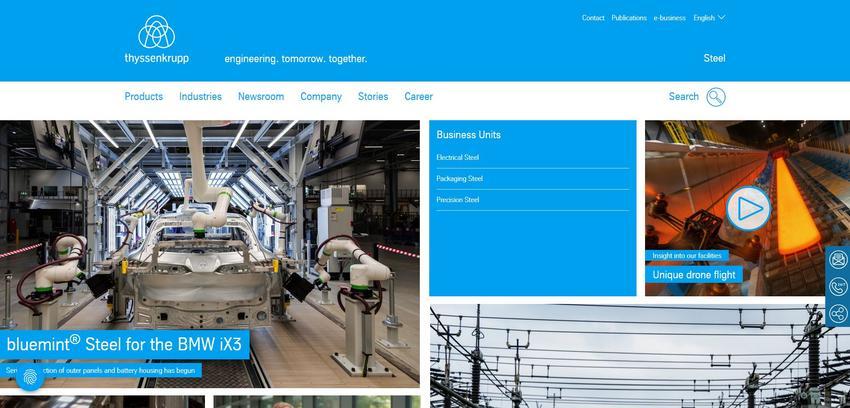Visit the e-business link
Screen dimensions: 850x408
669,18
